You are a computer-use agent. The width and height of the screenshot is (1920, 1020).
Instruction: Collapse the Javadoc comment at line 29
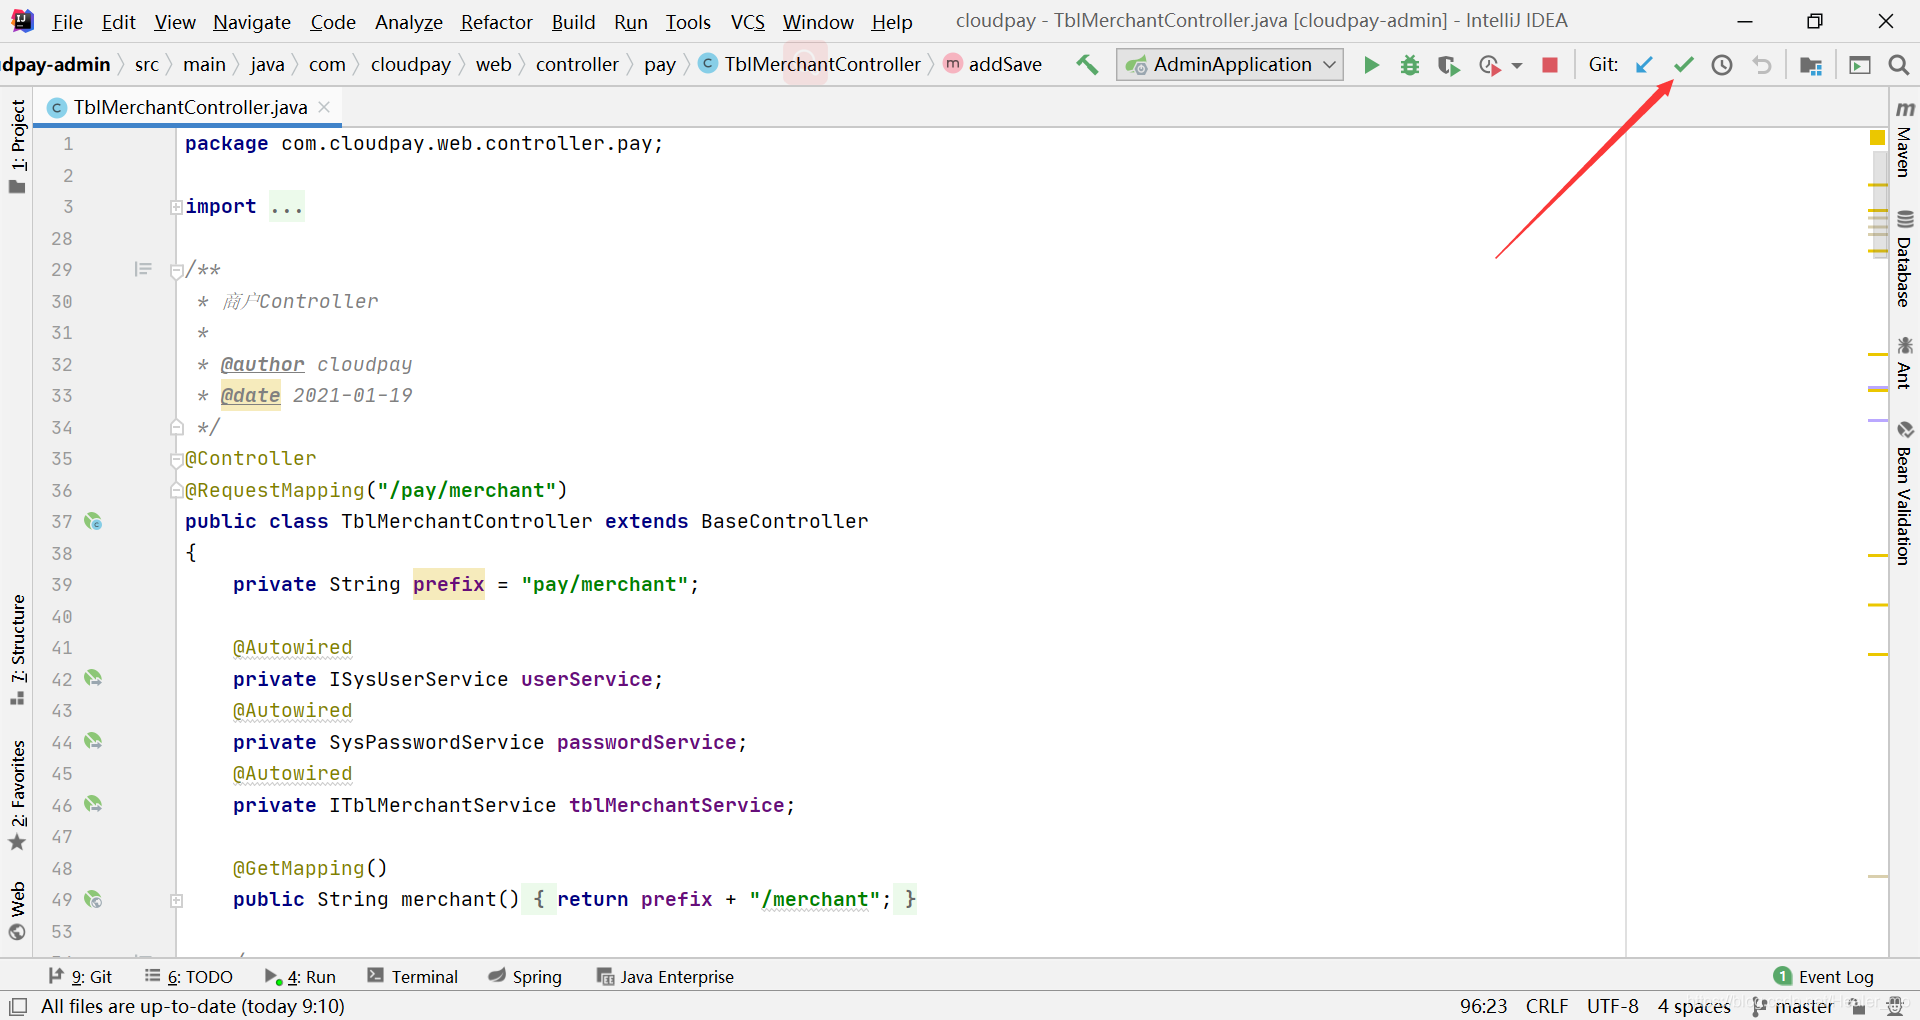click(x=176, y=270)
